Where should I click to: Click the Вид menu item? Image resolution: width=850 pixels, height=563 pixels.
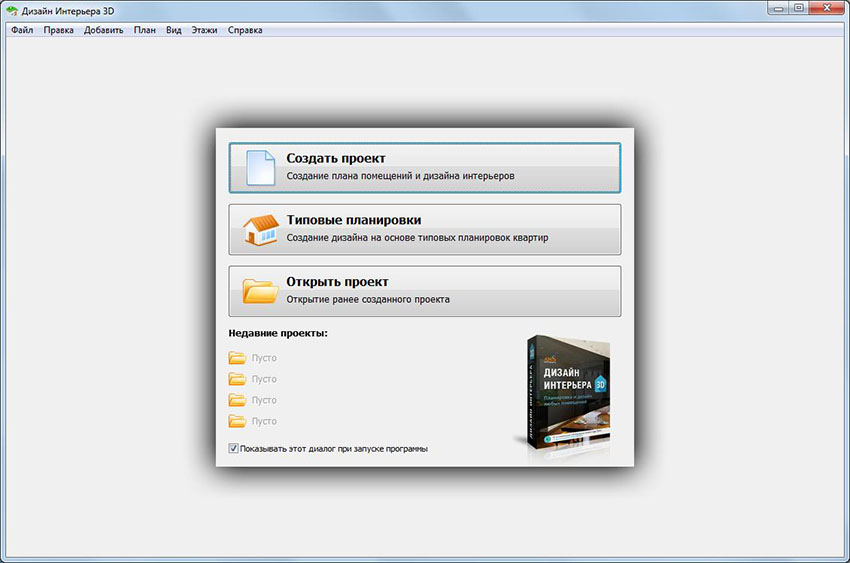(174, 30)
